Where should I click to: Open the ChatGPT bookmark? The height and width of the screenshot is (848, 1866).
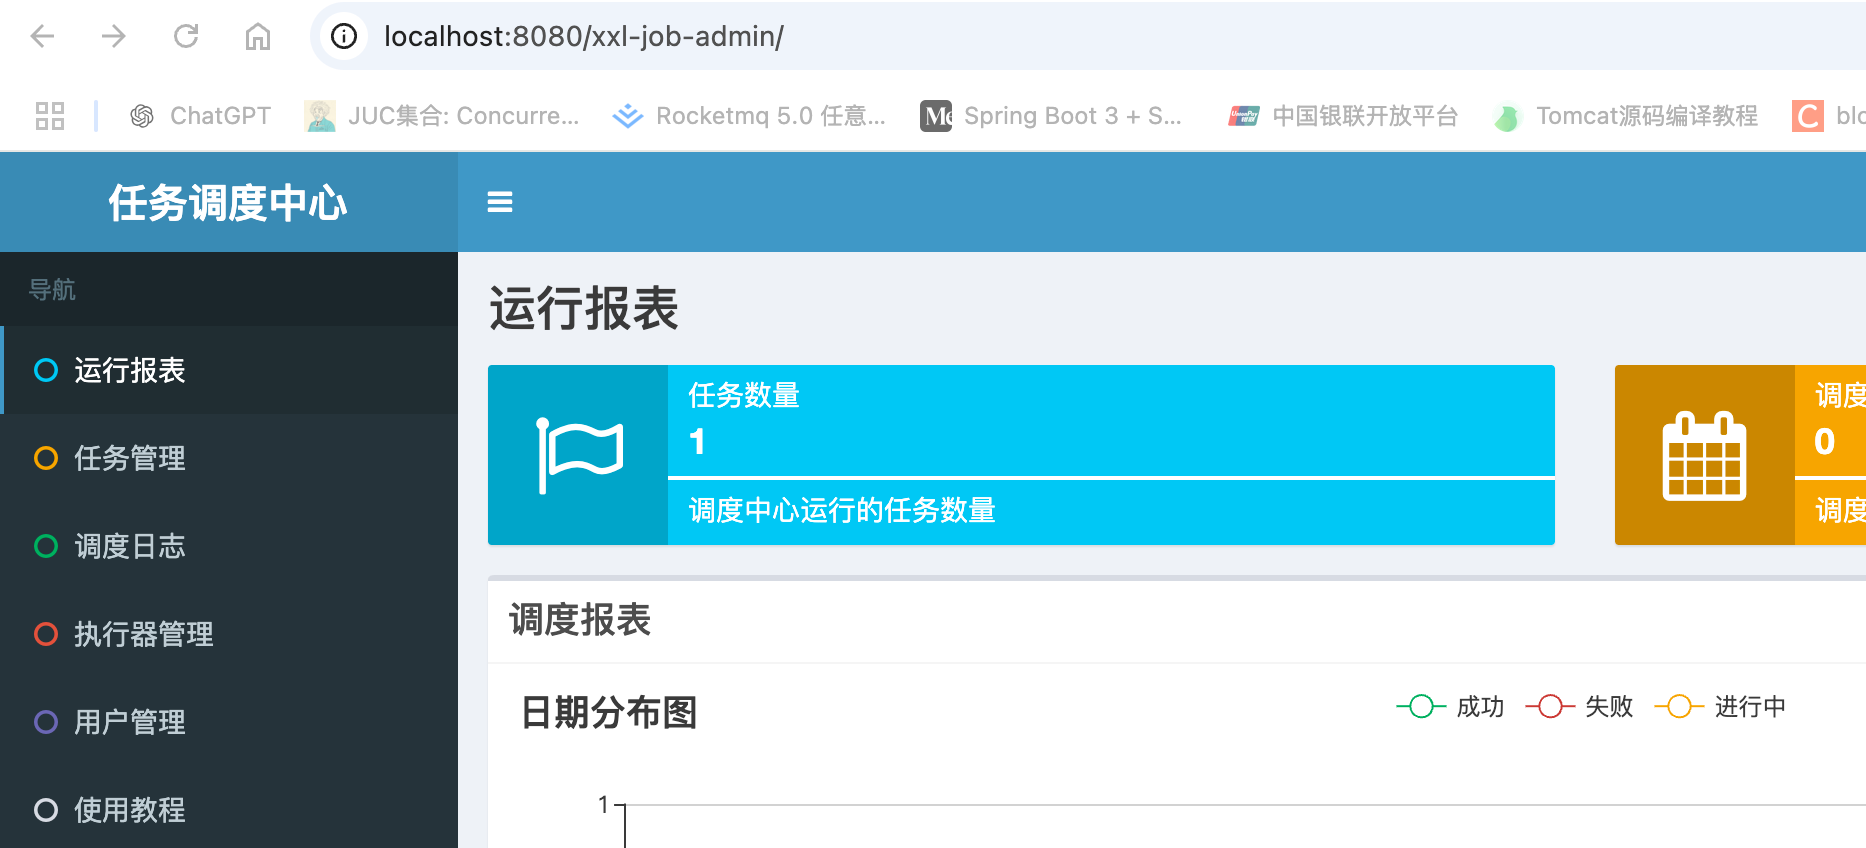tap(201, 116)
